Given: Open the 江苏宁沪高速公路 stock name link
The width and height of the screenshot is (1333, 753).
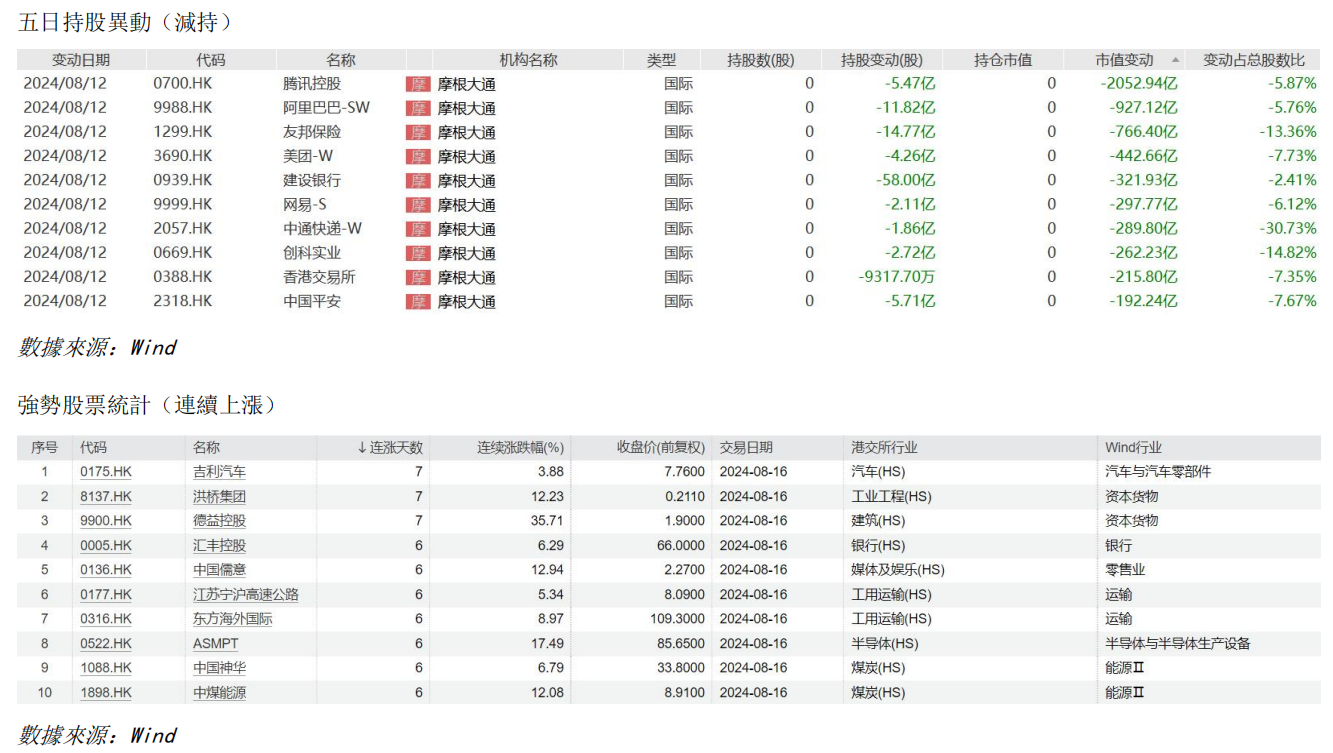Looking at the screenshot, I should pos(246,595).
